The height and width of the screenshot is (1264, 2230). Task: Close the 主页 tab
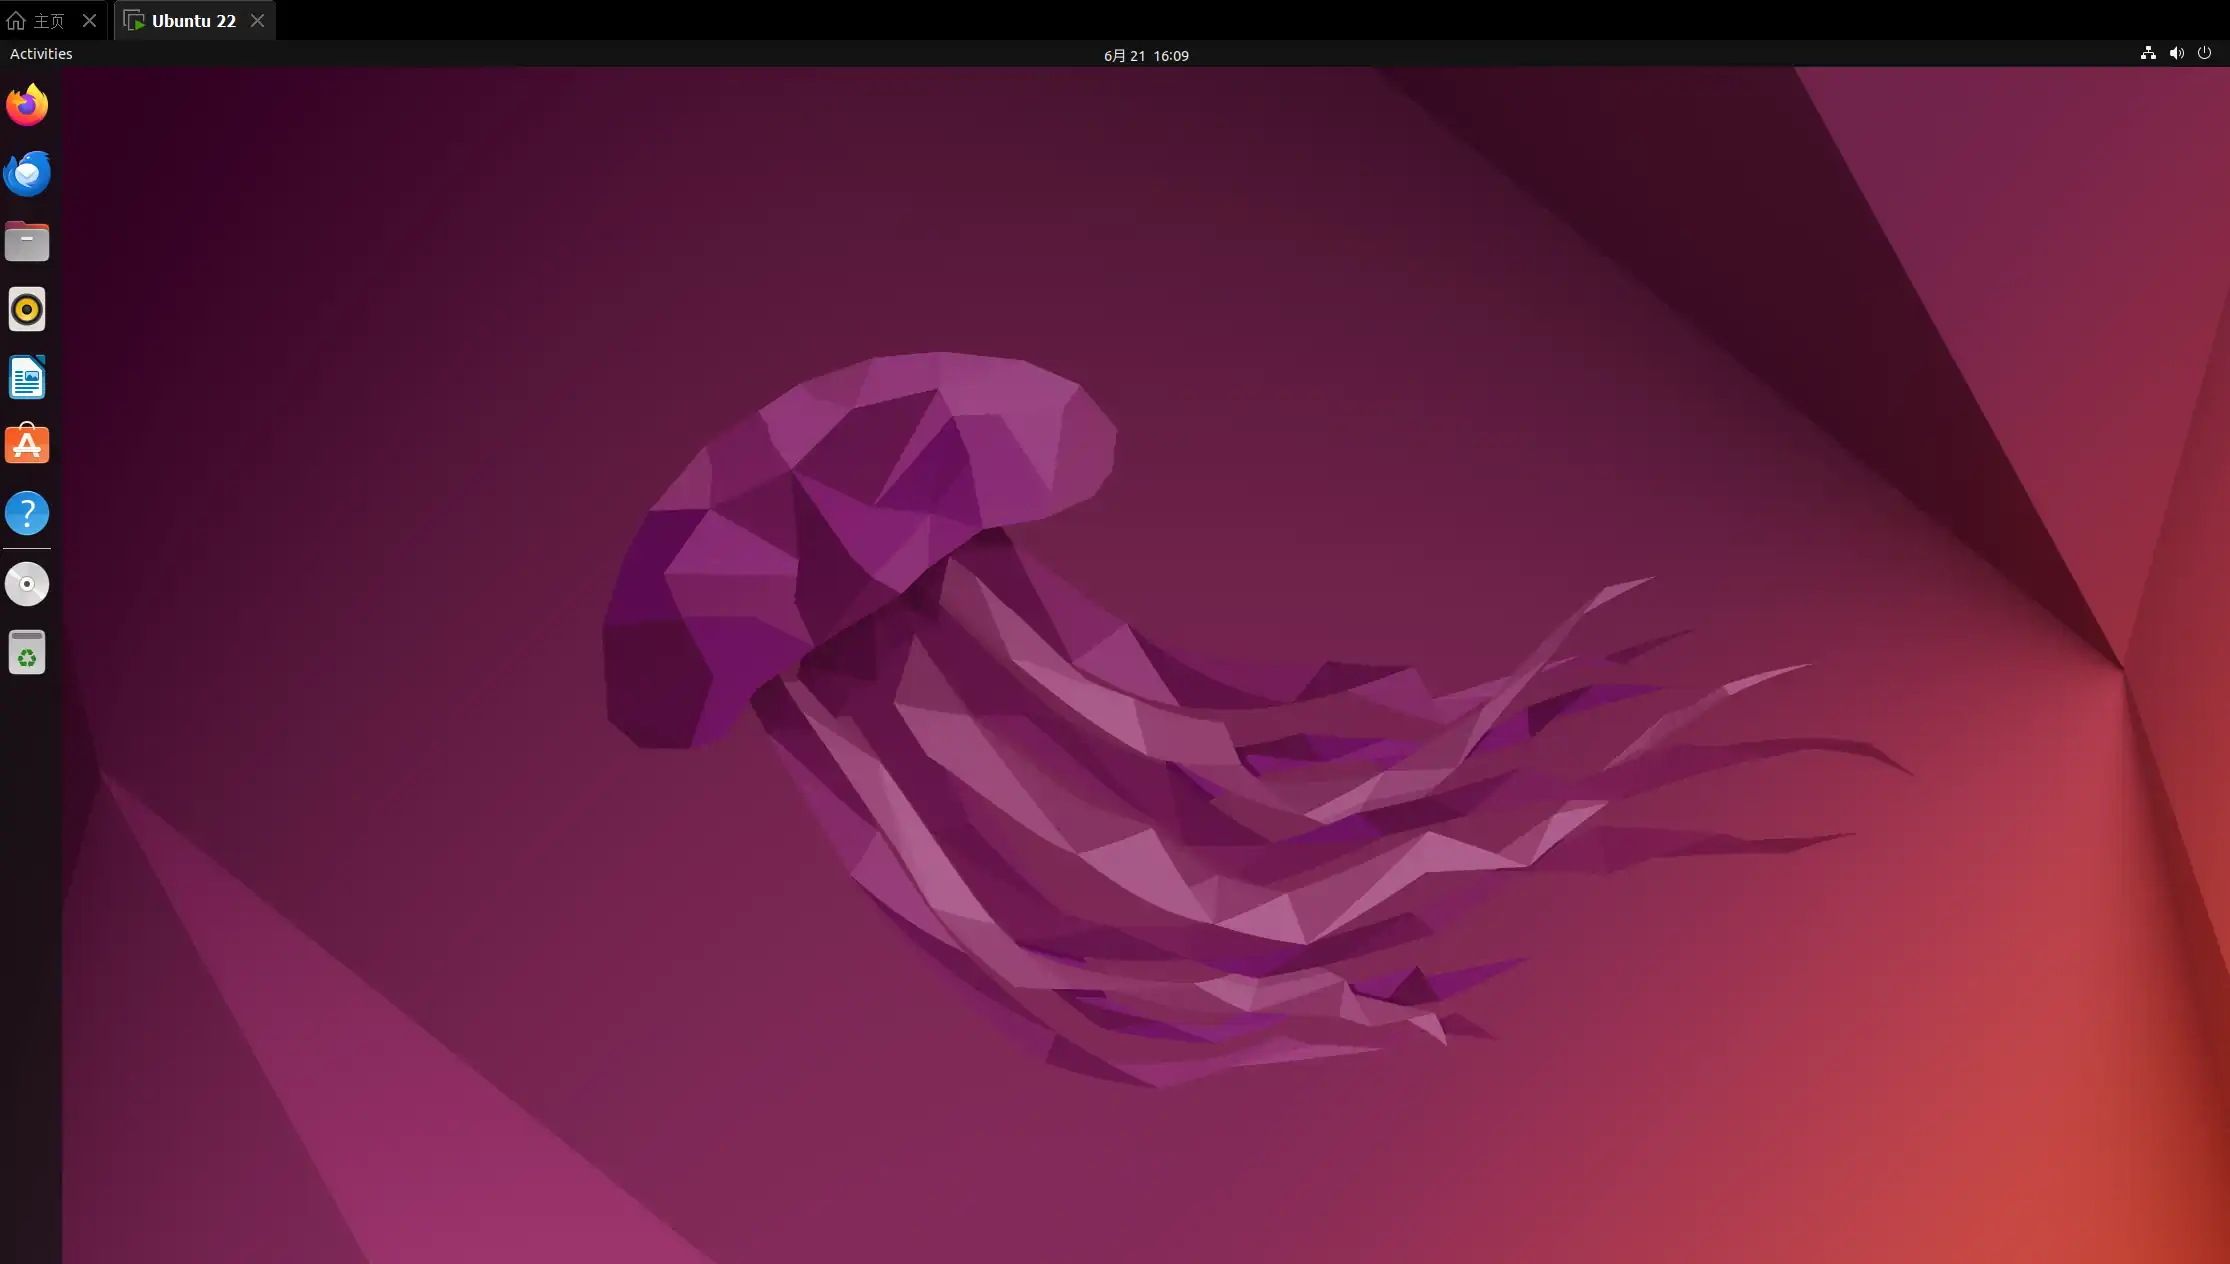click(89, 20)
